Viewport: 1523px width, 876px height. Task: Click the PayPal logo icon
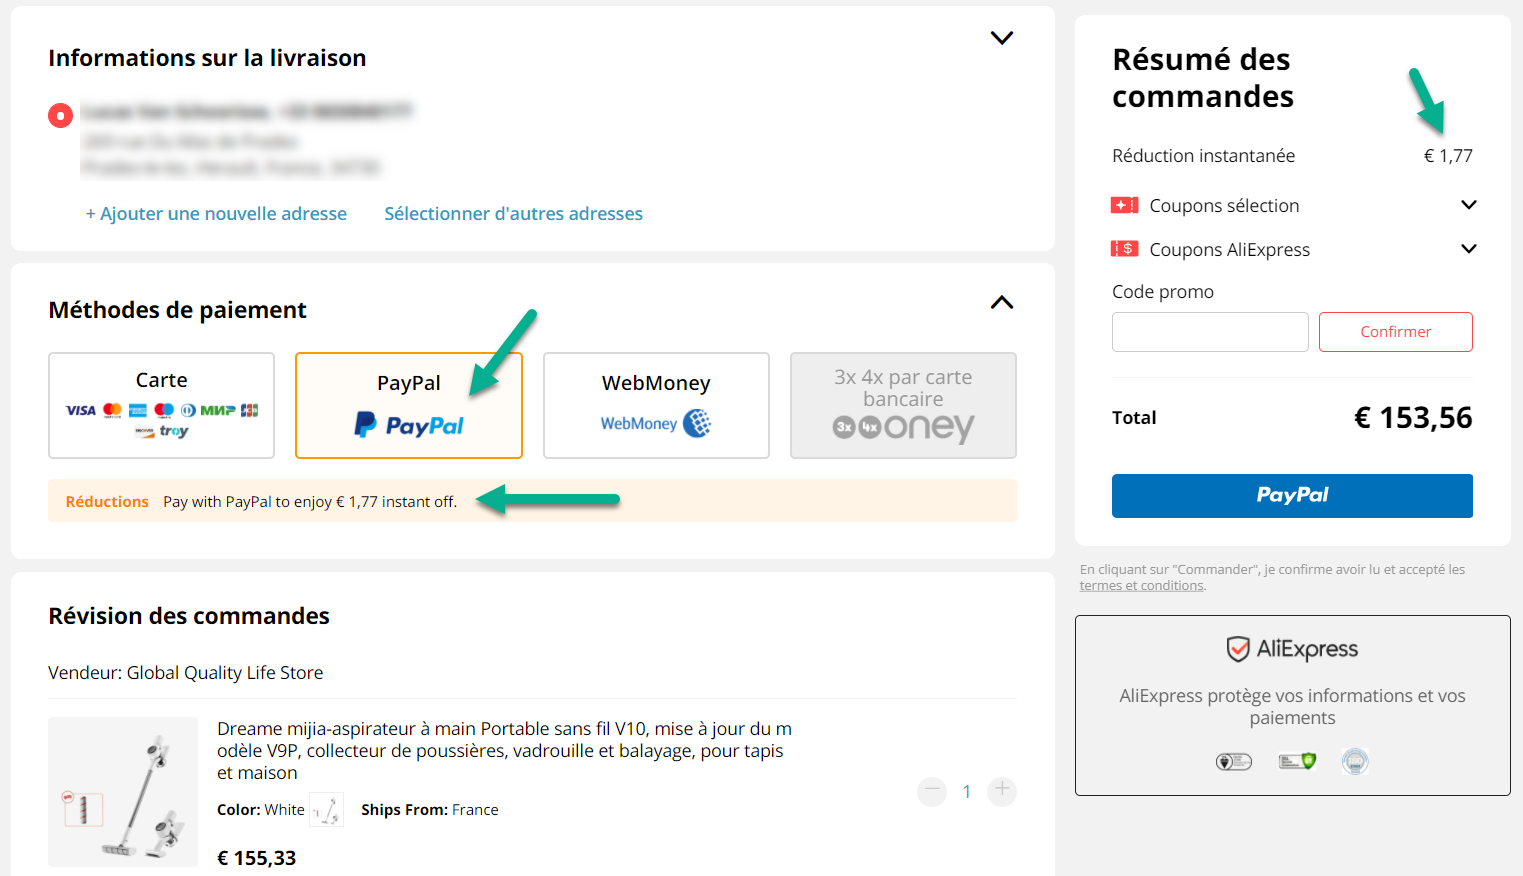click(366, 425)
